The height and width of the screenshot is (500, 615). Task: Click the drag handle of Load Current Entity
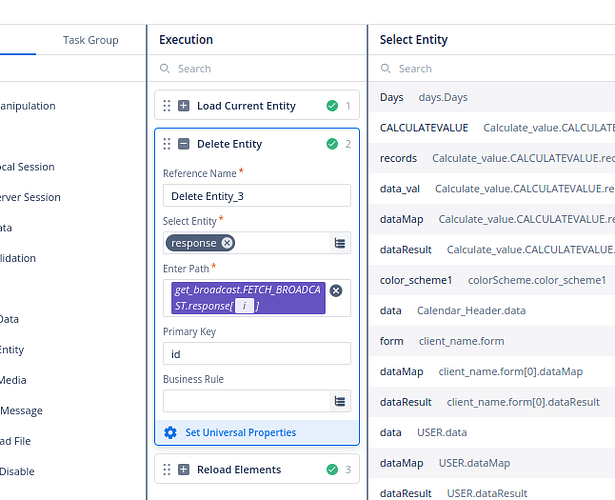point(167,106)
